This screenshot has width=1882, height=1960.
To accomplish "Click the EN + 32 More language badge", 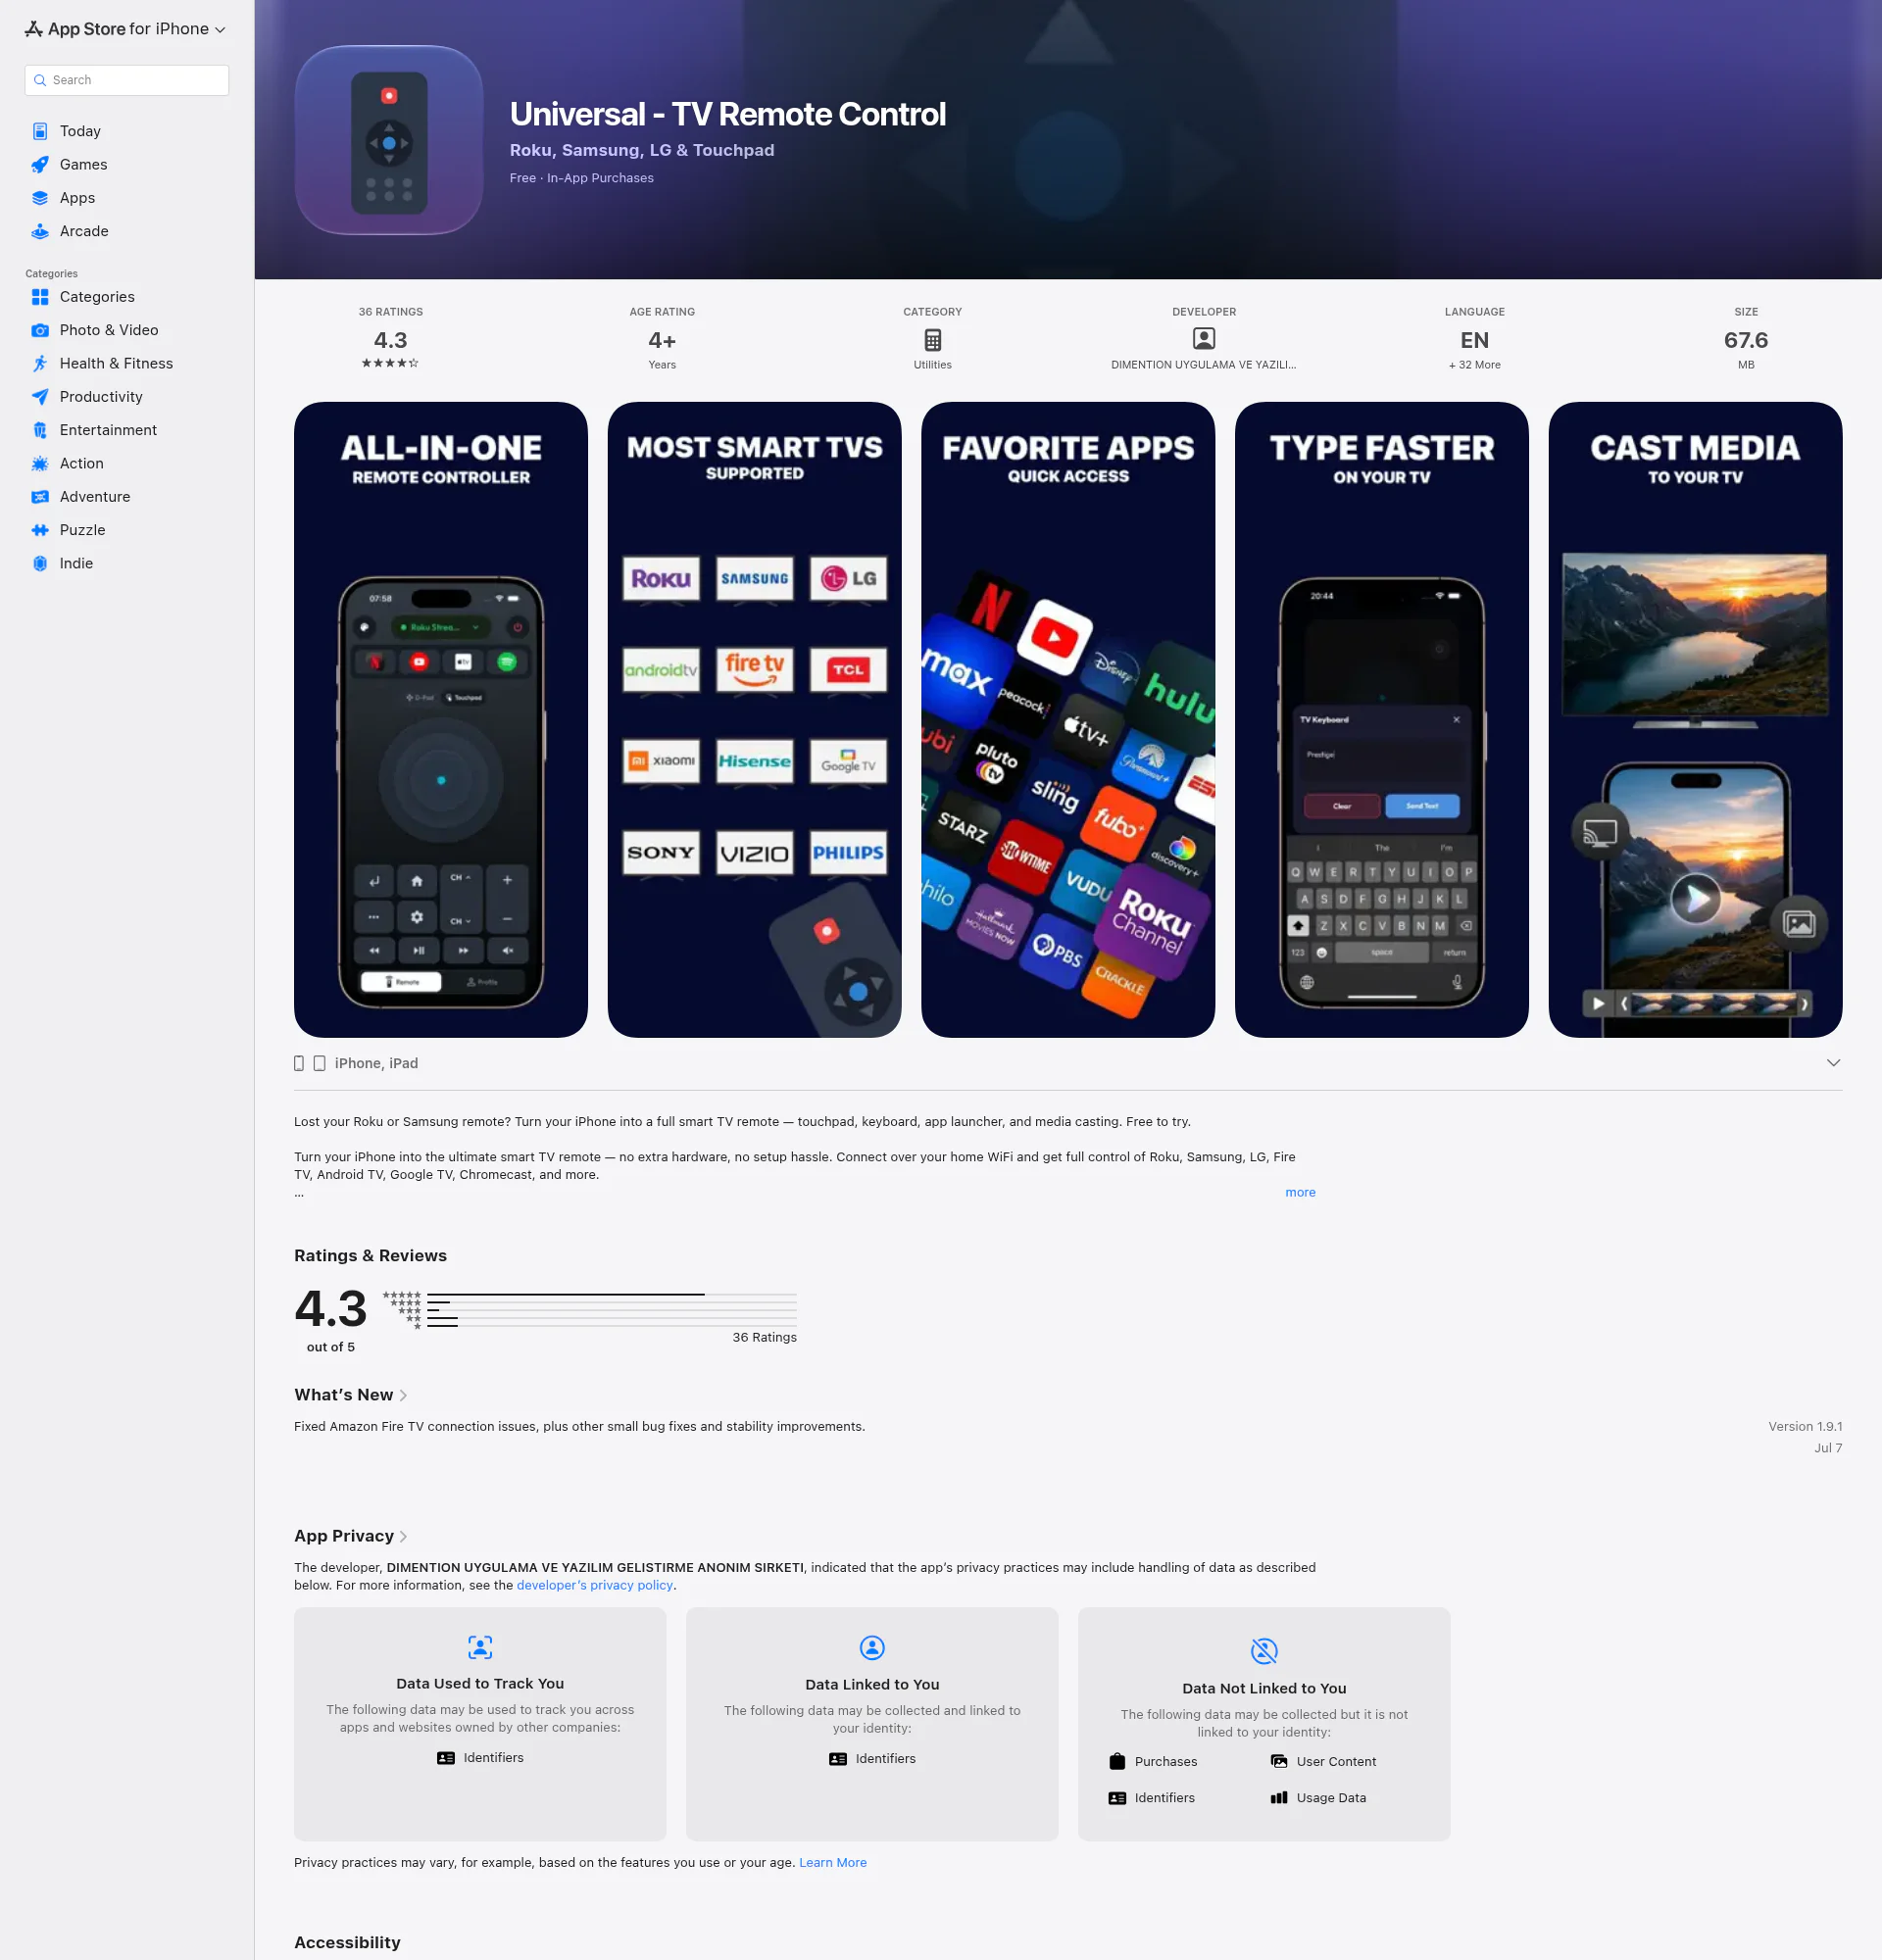I will (x=1475, y=339).
